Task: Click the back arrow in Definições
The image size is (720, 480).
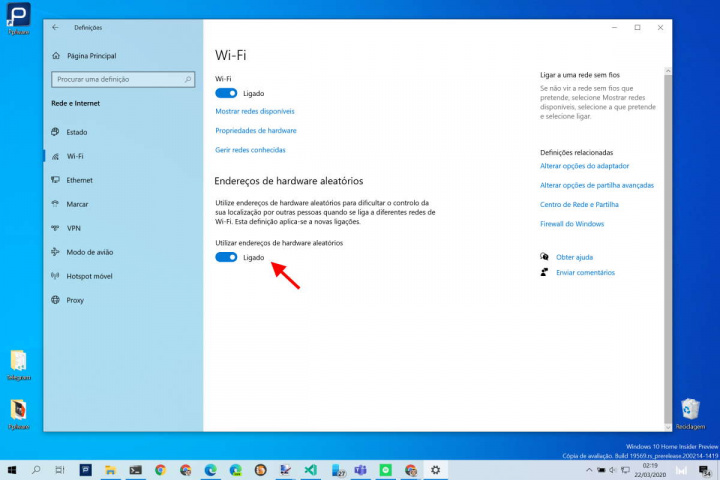Action: 55,27
